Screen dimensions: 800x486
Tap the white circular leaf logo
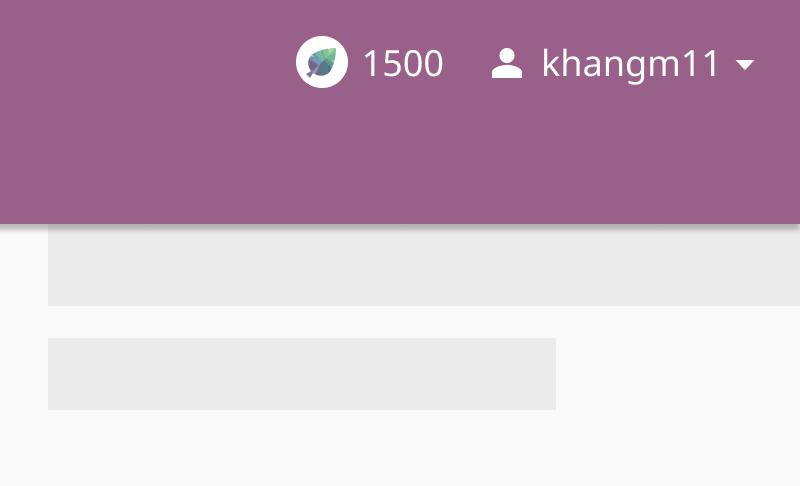pyautogui.click(x=322, y=64)
